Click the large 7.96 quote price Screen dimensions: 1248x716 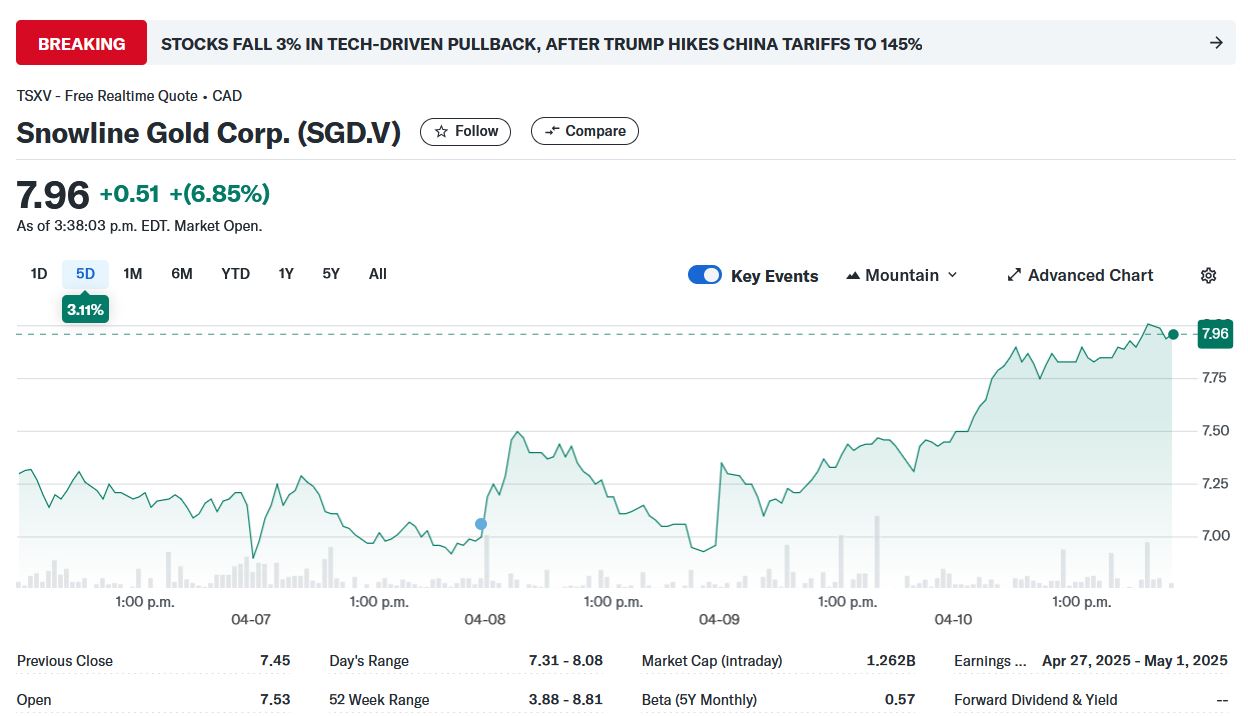coord(53,194)
